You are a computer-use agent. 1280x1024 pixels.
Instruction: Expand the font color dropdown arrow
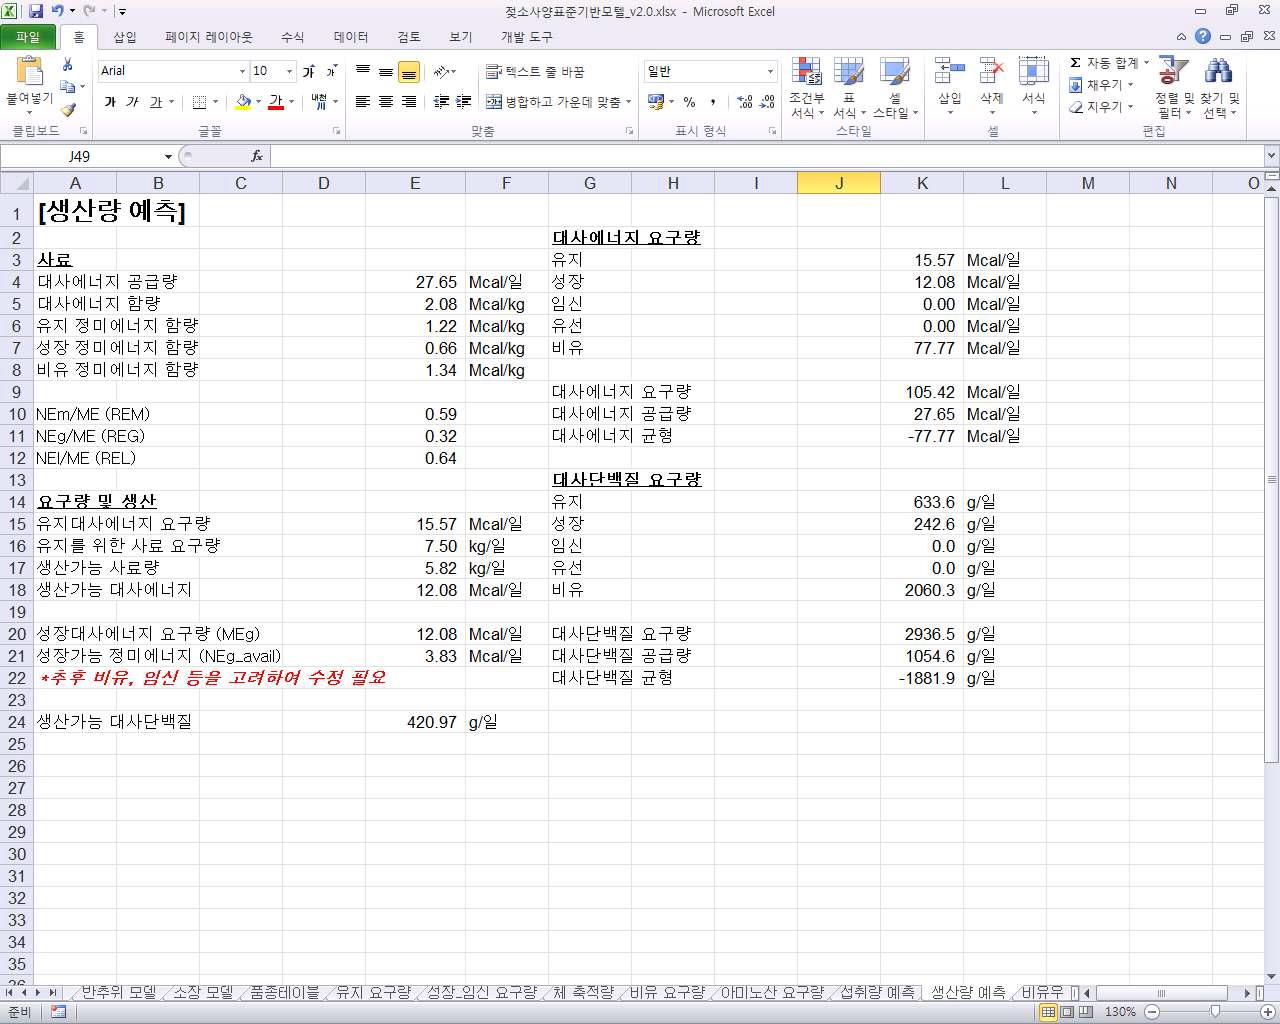(x=291, y=102)
